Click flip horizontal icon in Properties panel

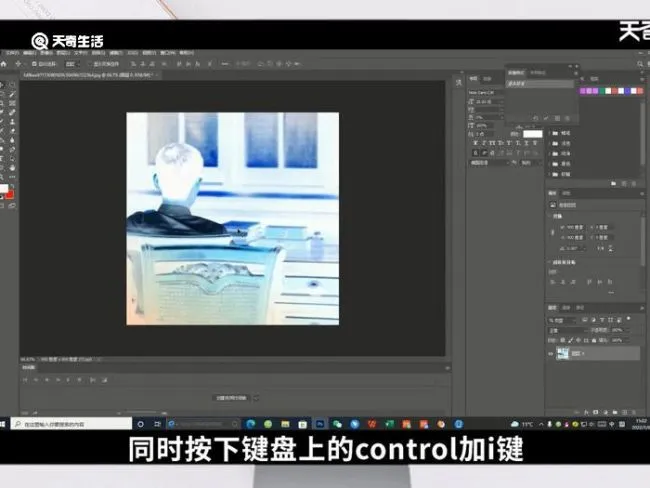[x=601, y=248]
